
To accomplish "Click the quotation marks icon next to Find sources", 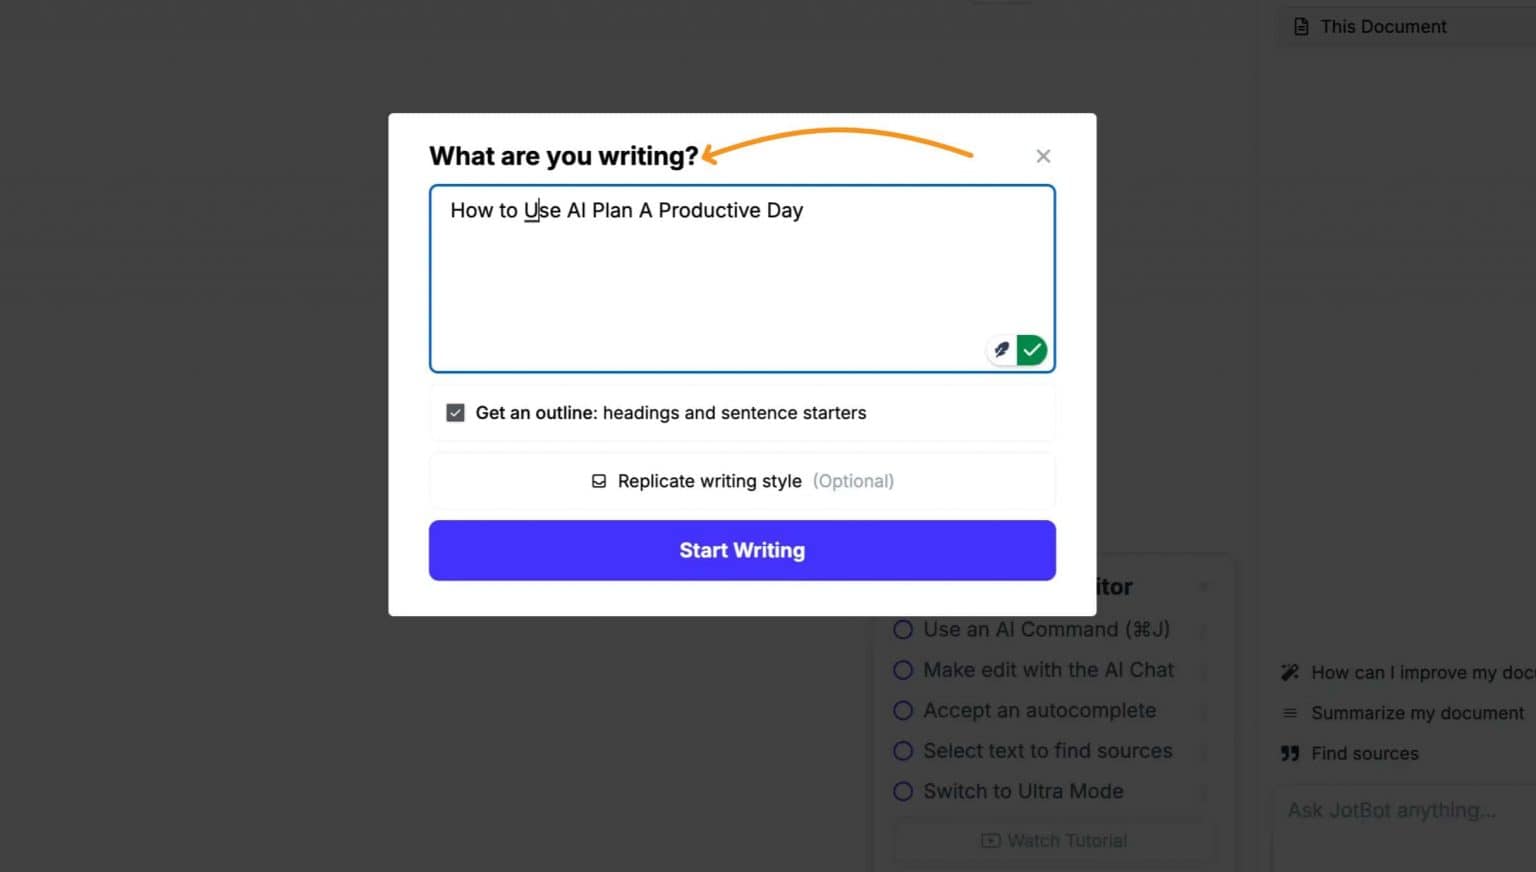I will 1289,752.
